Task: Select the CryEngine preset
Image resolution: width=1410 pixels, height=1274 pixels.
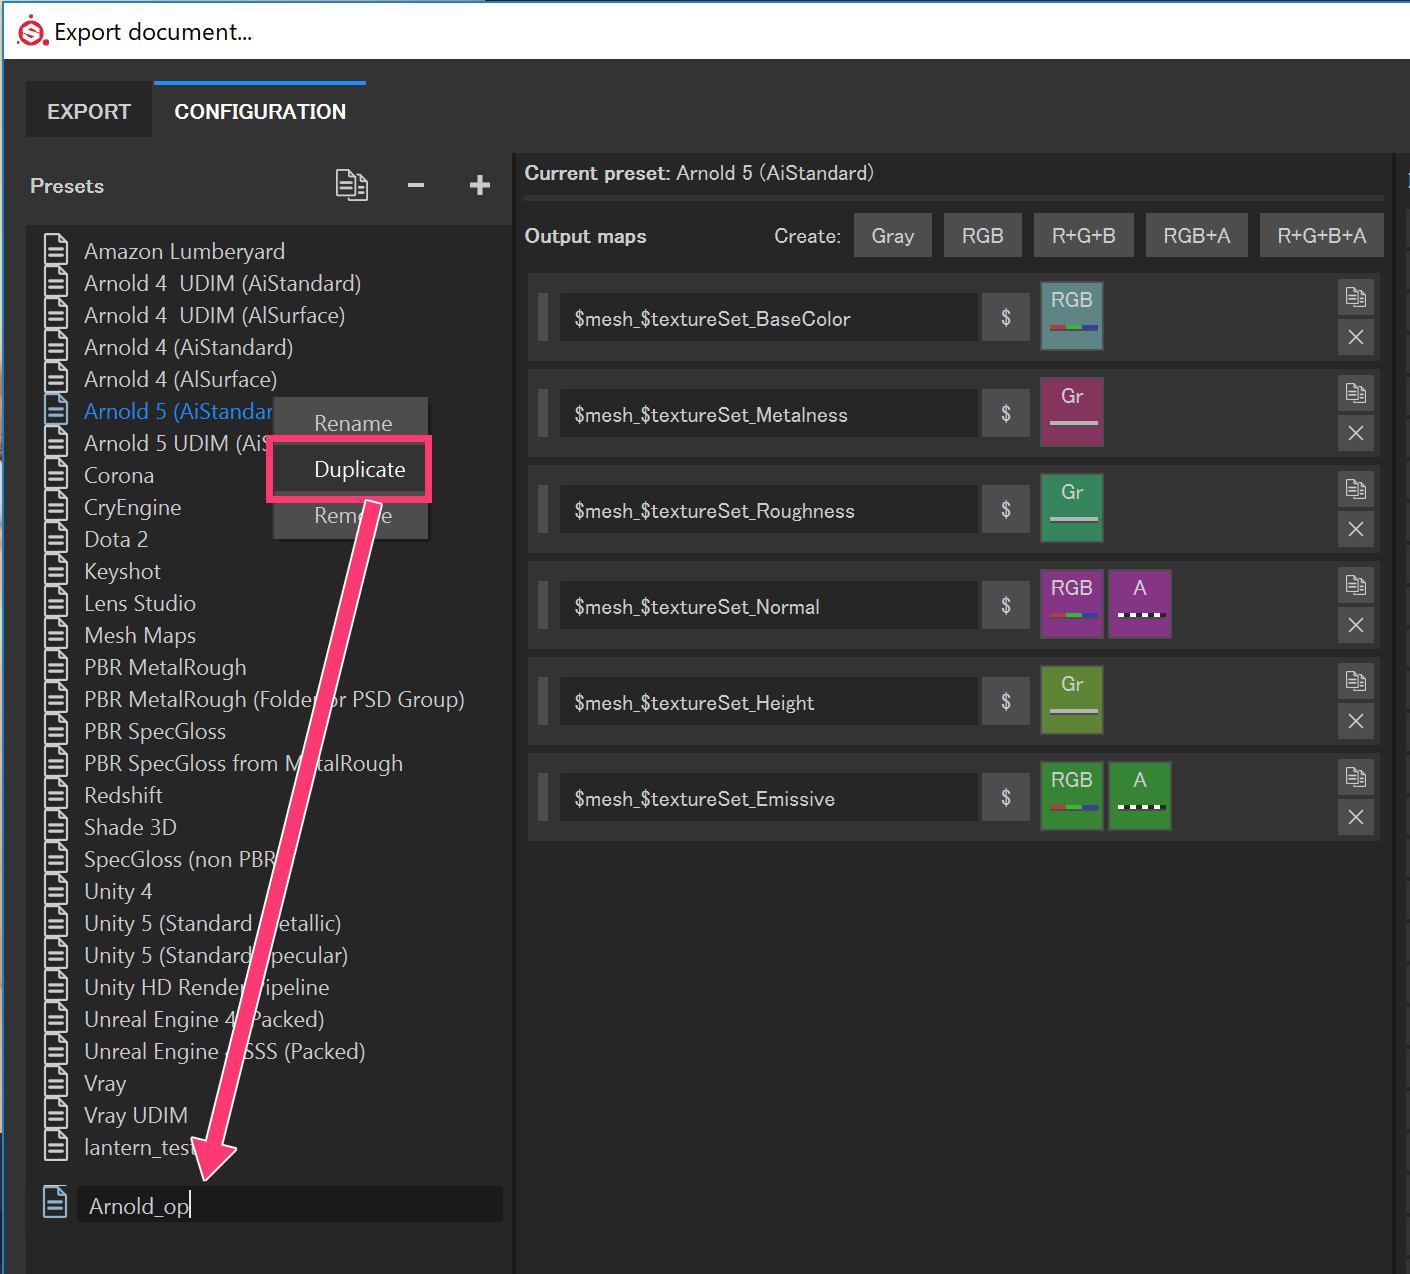Action: tap(132, 507)
